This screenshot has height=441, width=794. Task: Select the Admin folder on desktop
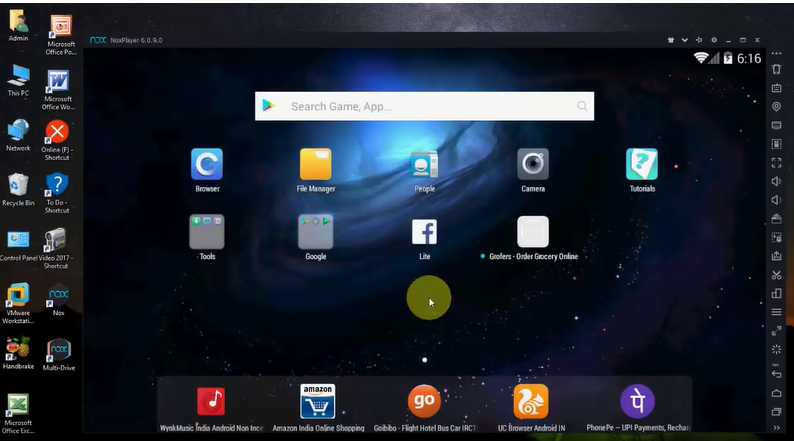pos(18,25)
